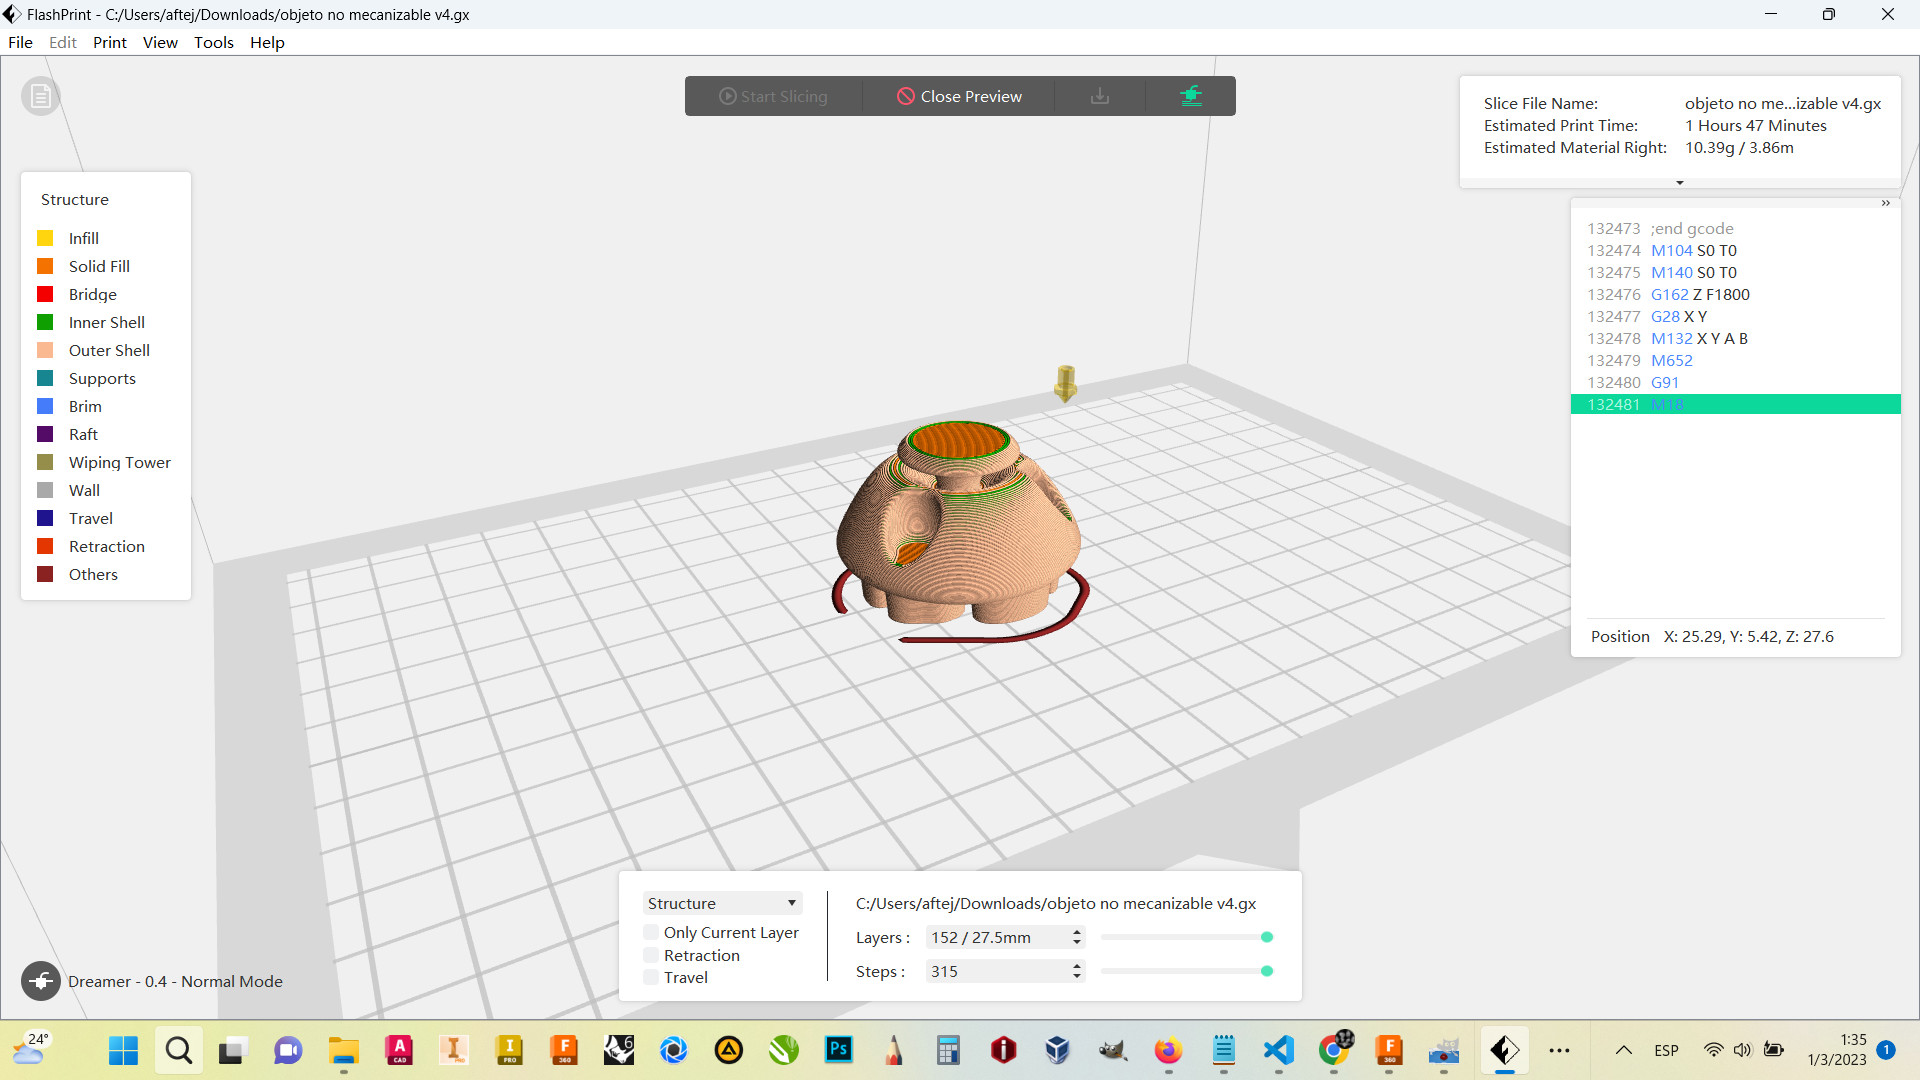
Task: Open Google Chrome from the taskbar
Action: pyautogui.click(x=1333, y=1050)
